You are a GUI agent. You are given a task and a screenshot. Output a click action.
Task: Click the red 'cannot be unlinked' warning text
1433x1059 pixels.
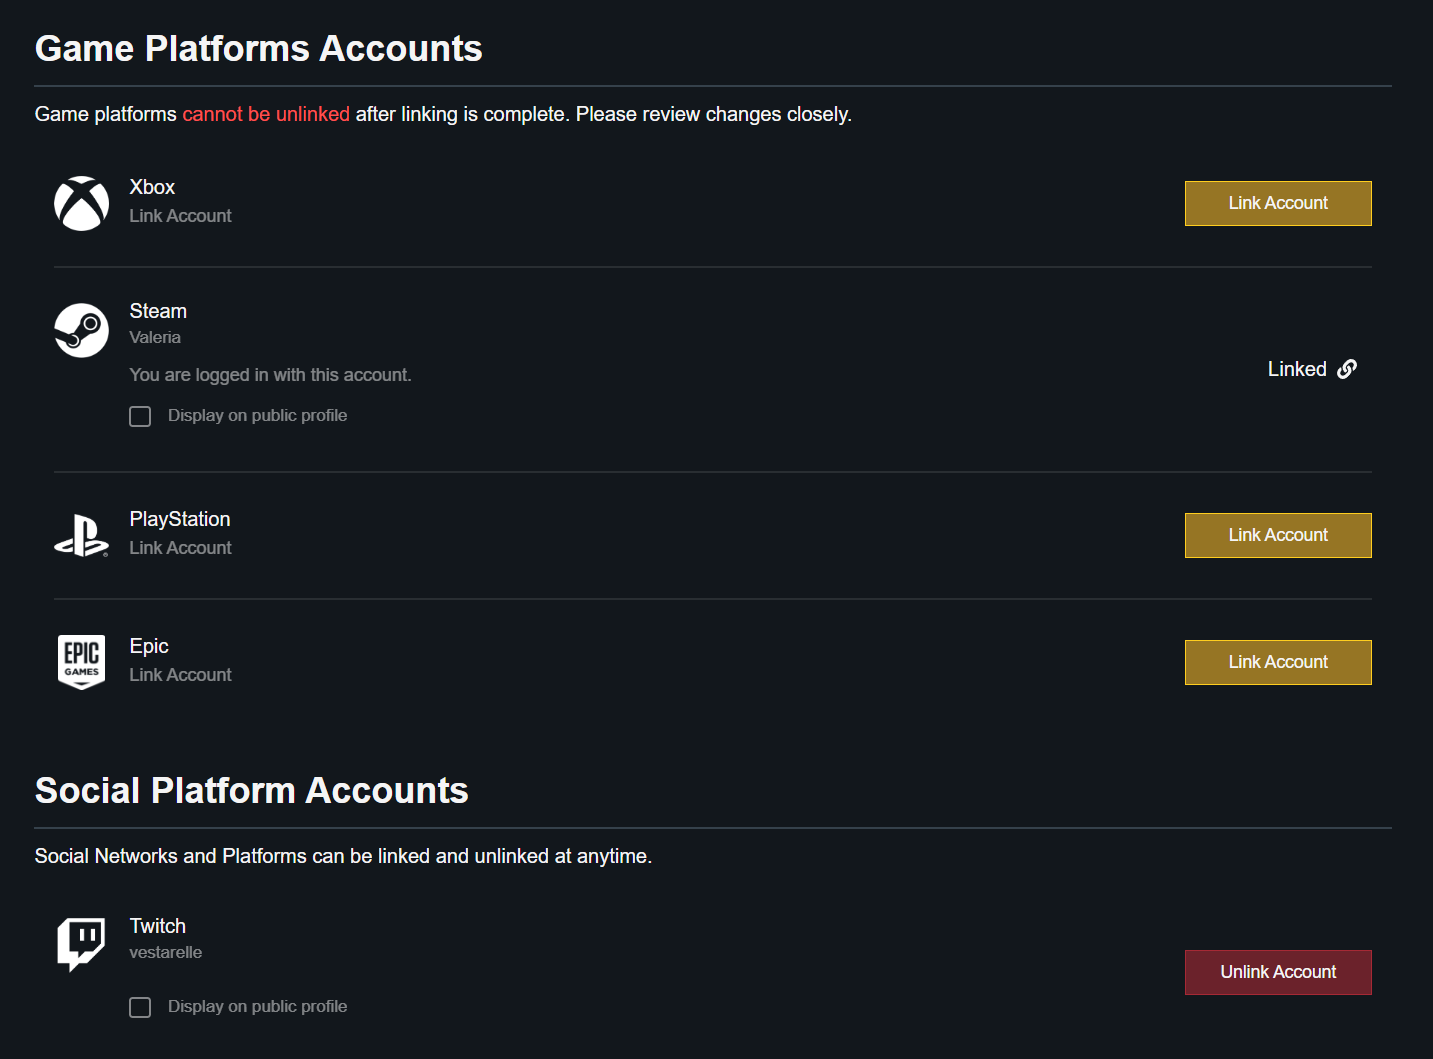(x=266, y=114)
